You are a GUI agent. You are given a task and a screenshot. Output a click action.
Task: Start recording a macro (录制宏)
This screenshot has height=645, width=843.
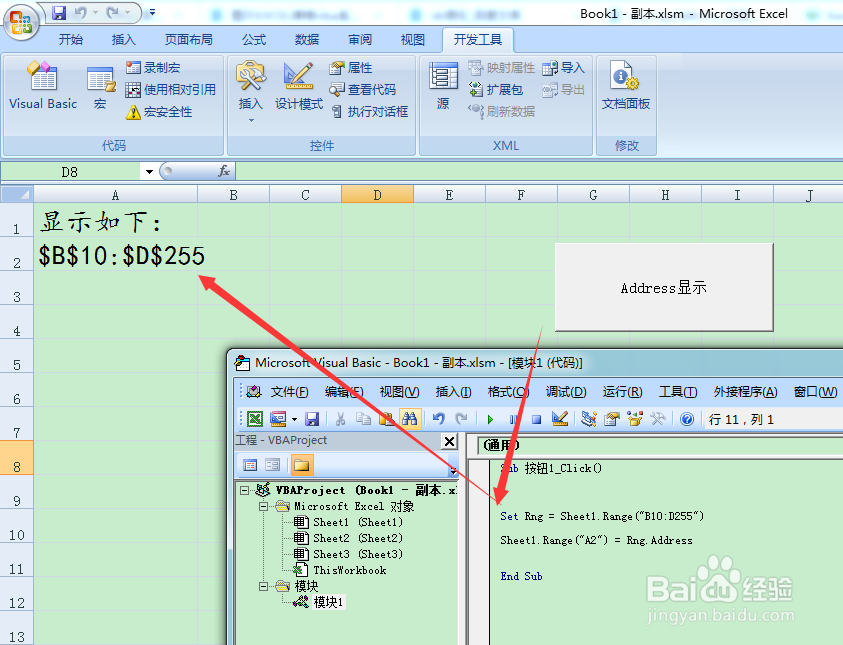(x=153, y=68)
